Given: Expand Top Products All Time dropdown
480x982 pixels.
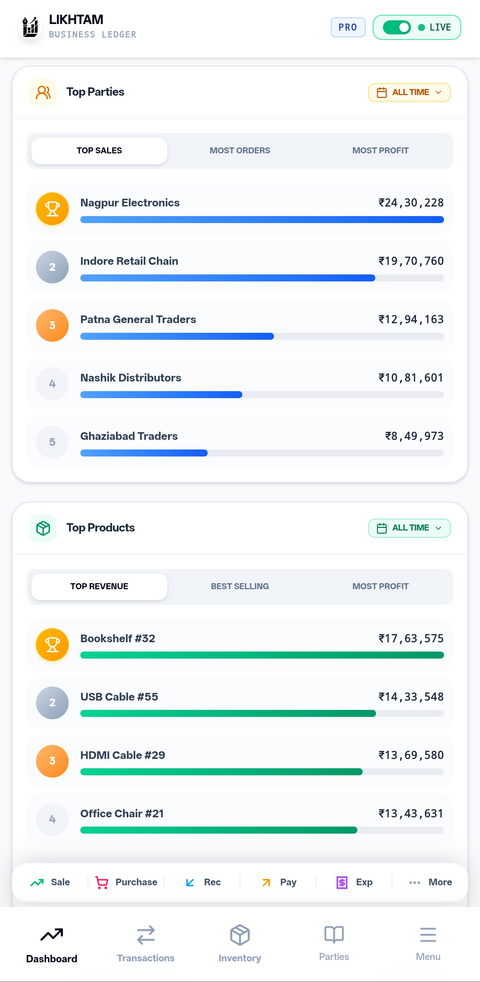Looking at the screenshot, I should 409,528.
